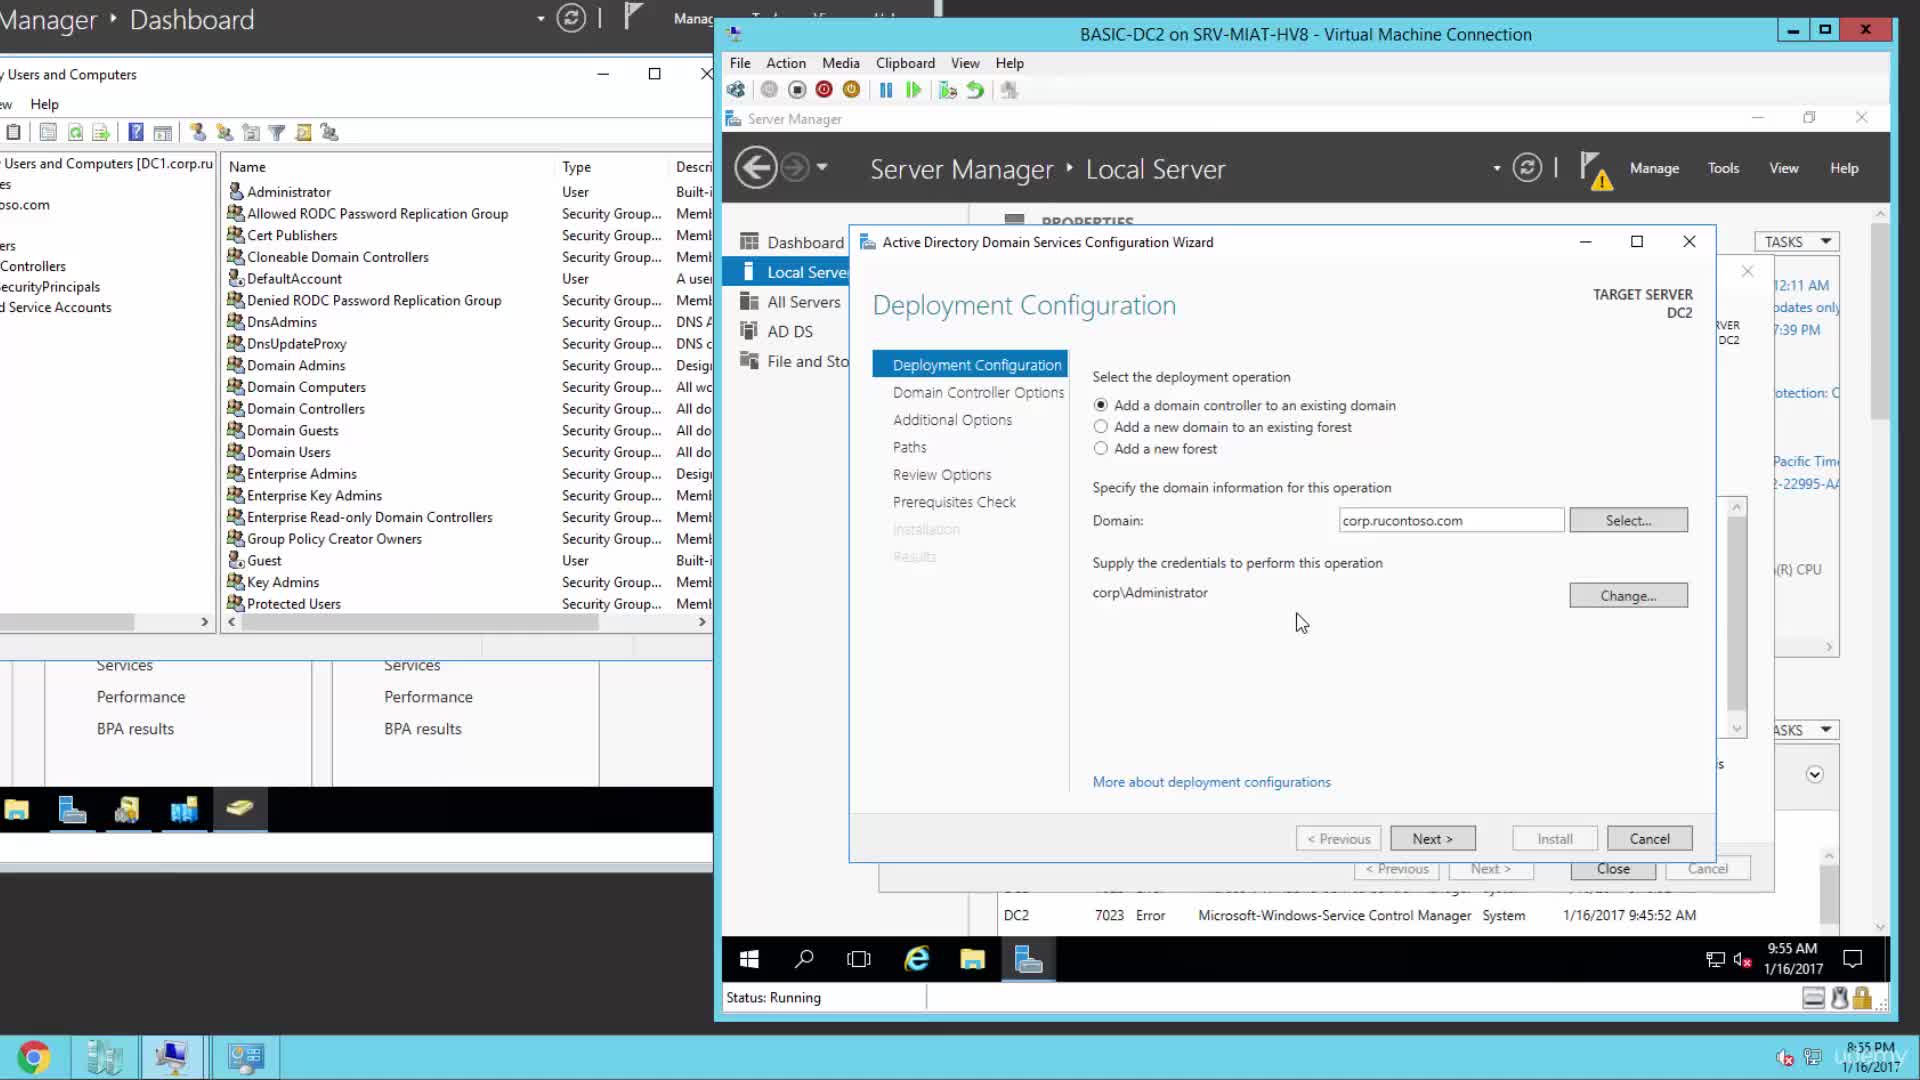This screenshot has width=1920, height=1080.
Task: Click the Refresh icon in AD Users toolbar
Action: pos(75,132)
